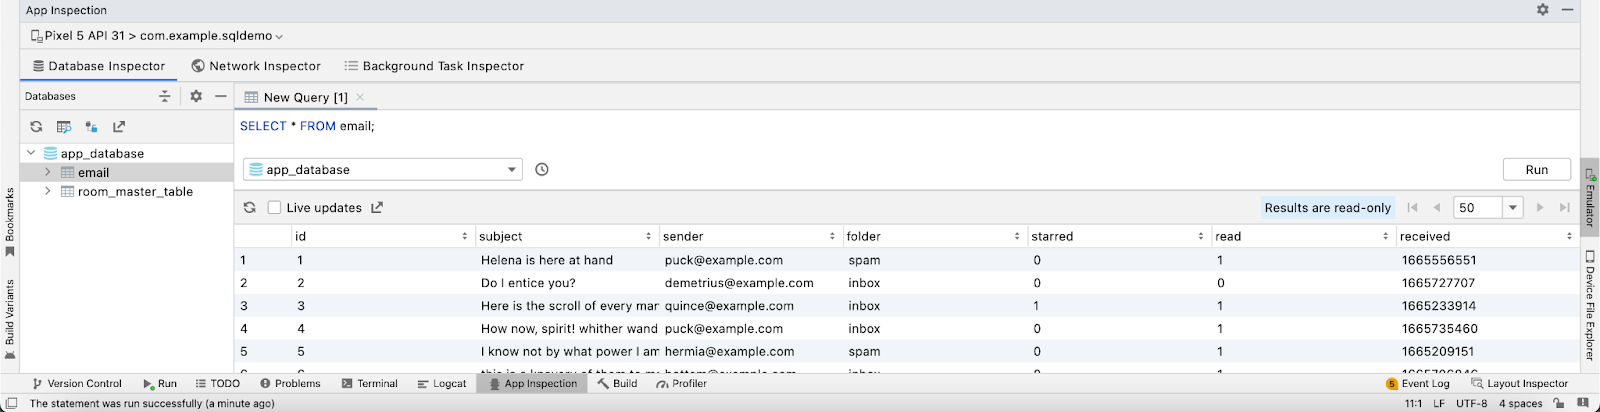Click the Run query button
This screenshot has width=1600, height=412.
(1536, 170)
